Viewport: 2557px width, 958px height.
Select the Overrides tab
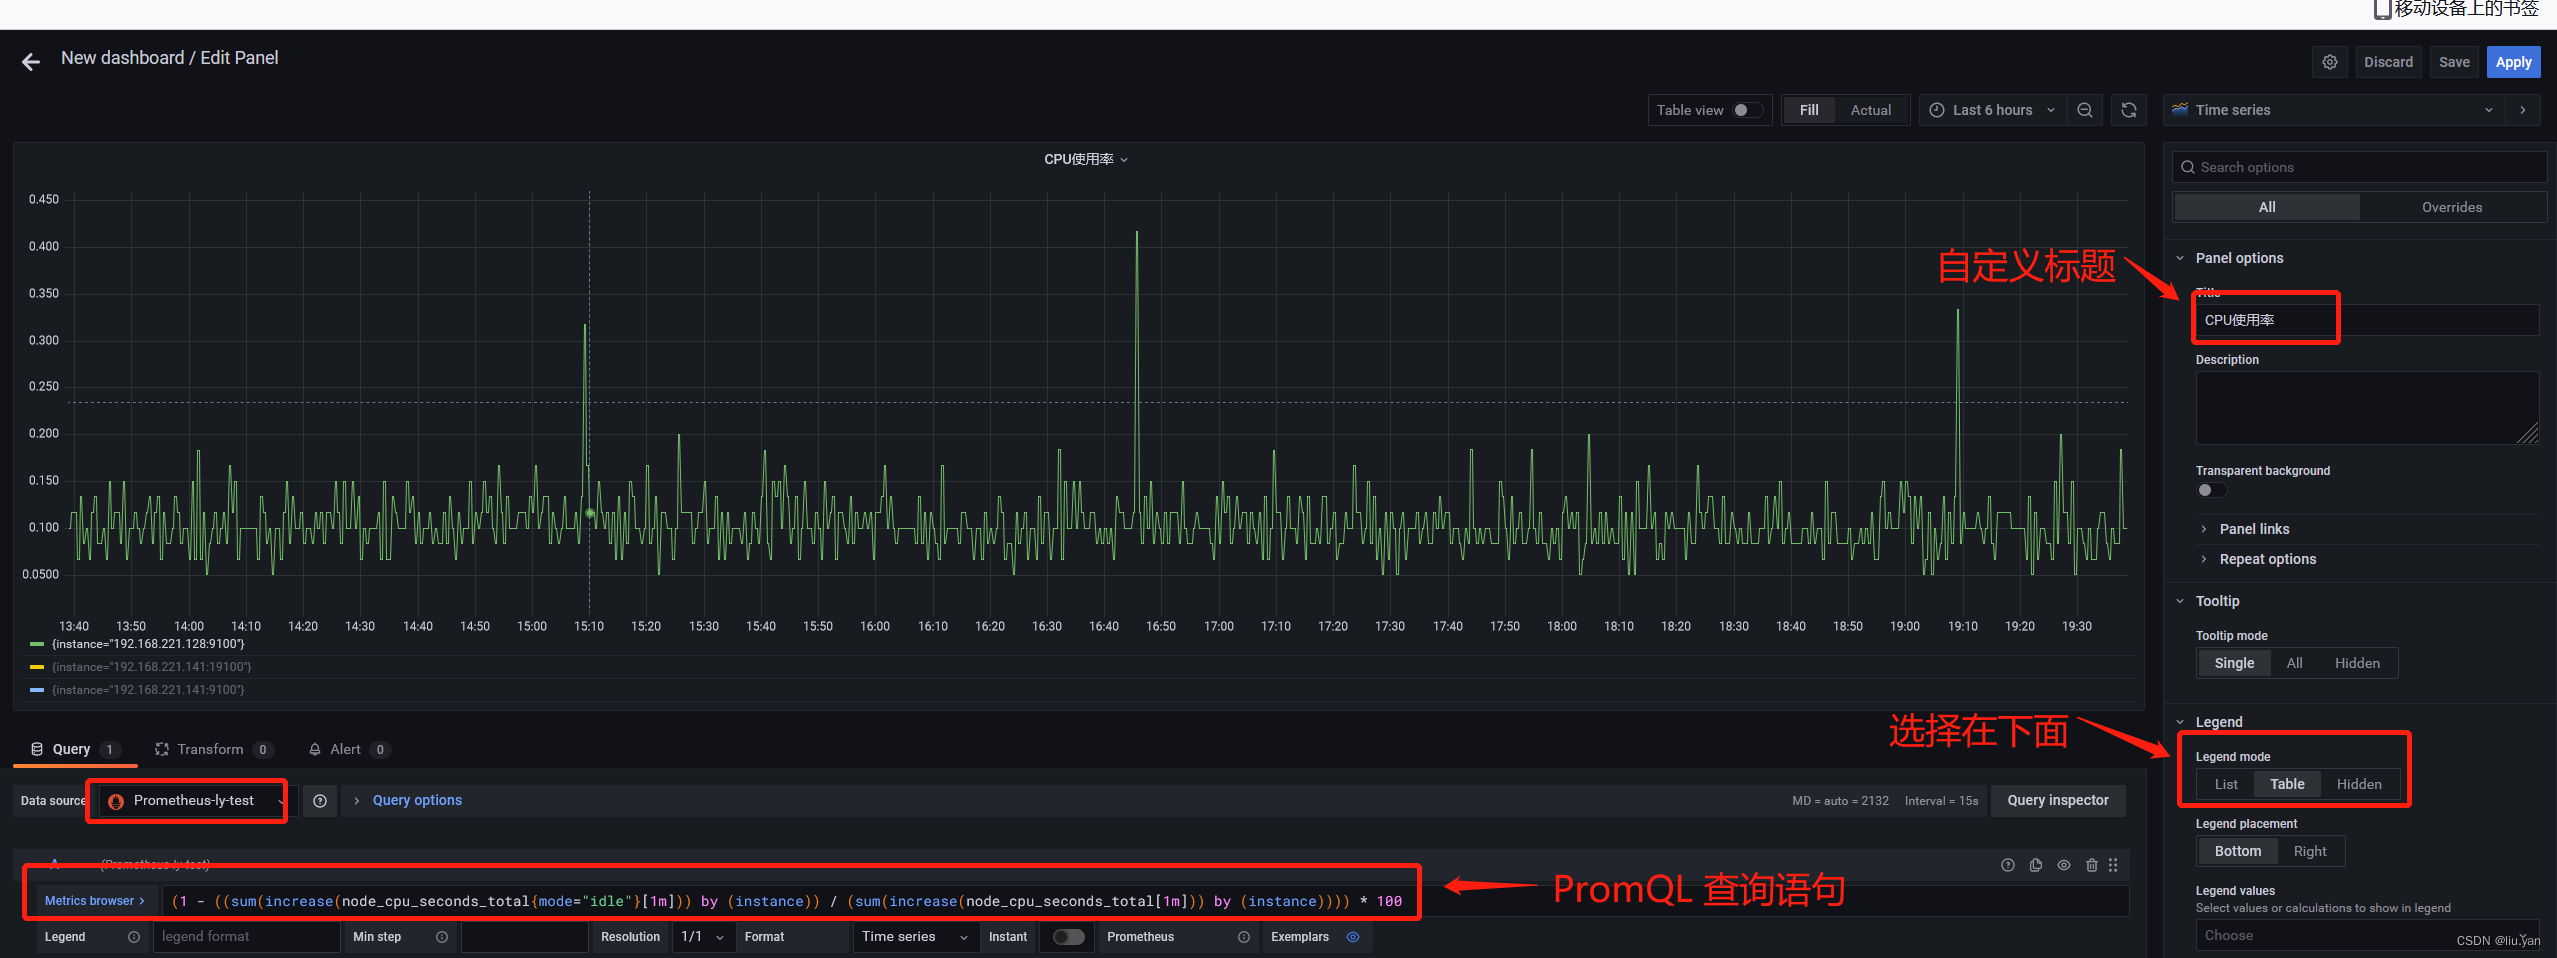click(x=2451, y=207)
